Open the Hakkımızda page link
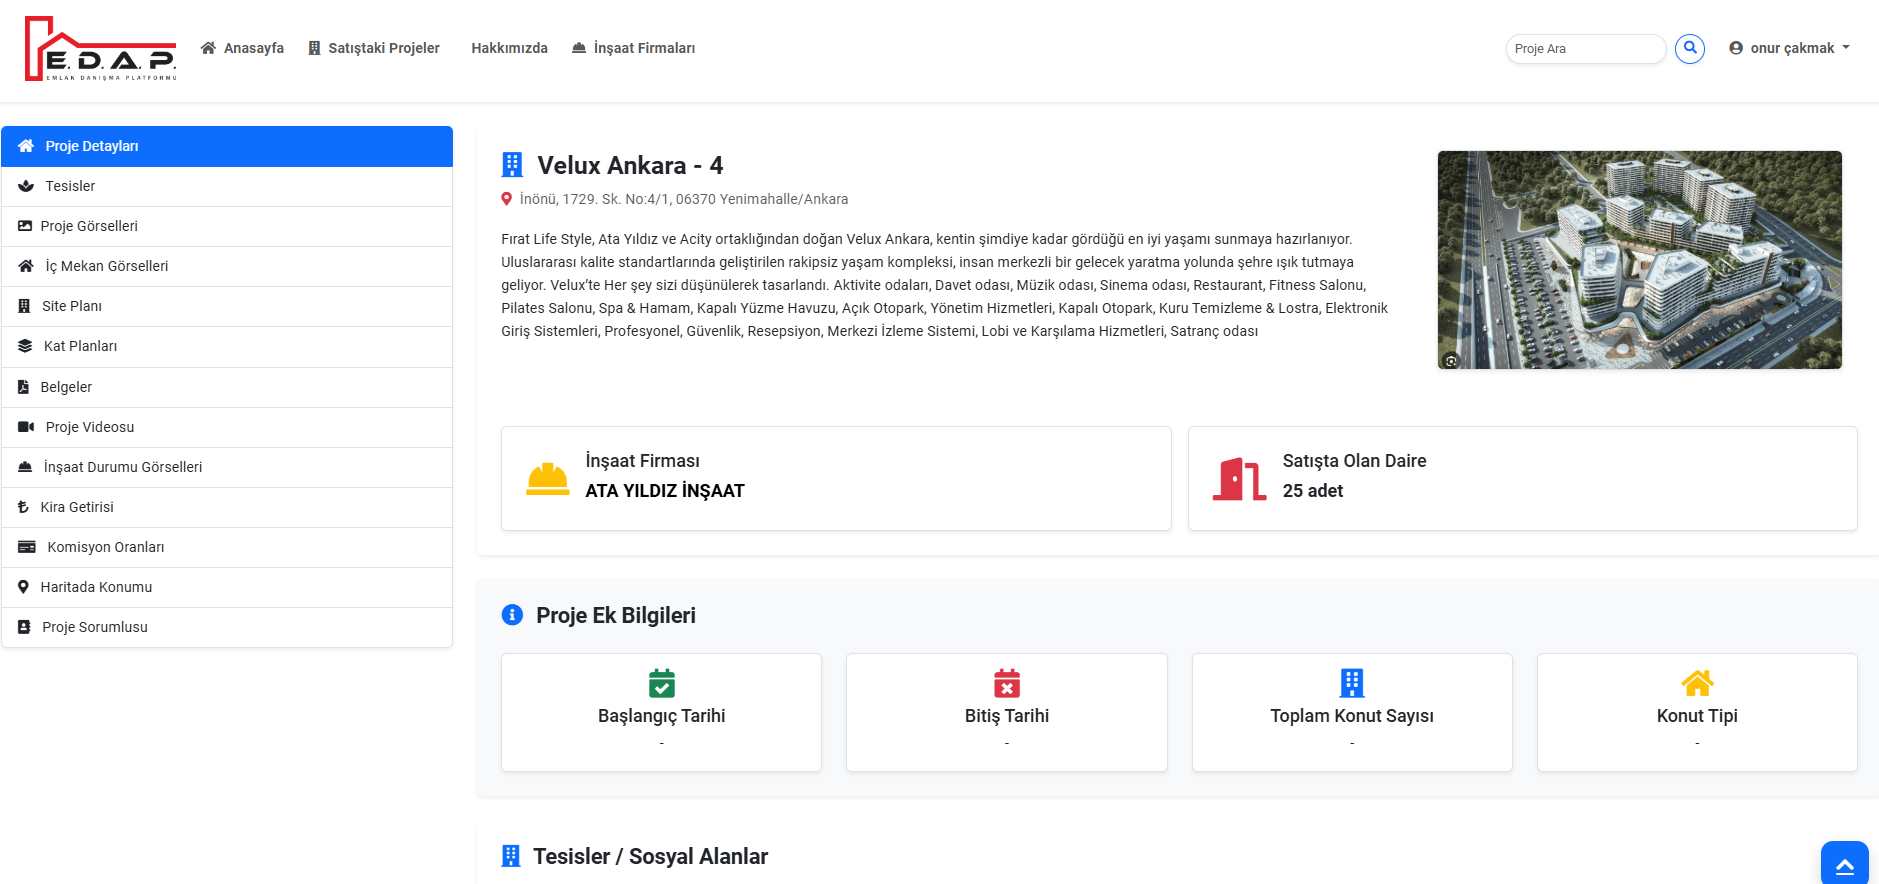 pyautogui.click(x=509, y=48)
